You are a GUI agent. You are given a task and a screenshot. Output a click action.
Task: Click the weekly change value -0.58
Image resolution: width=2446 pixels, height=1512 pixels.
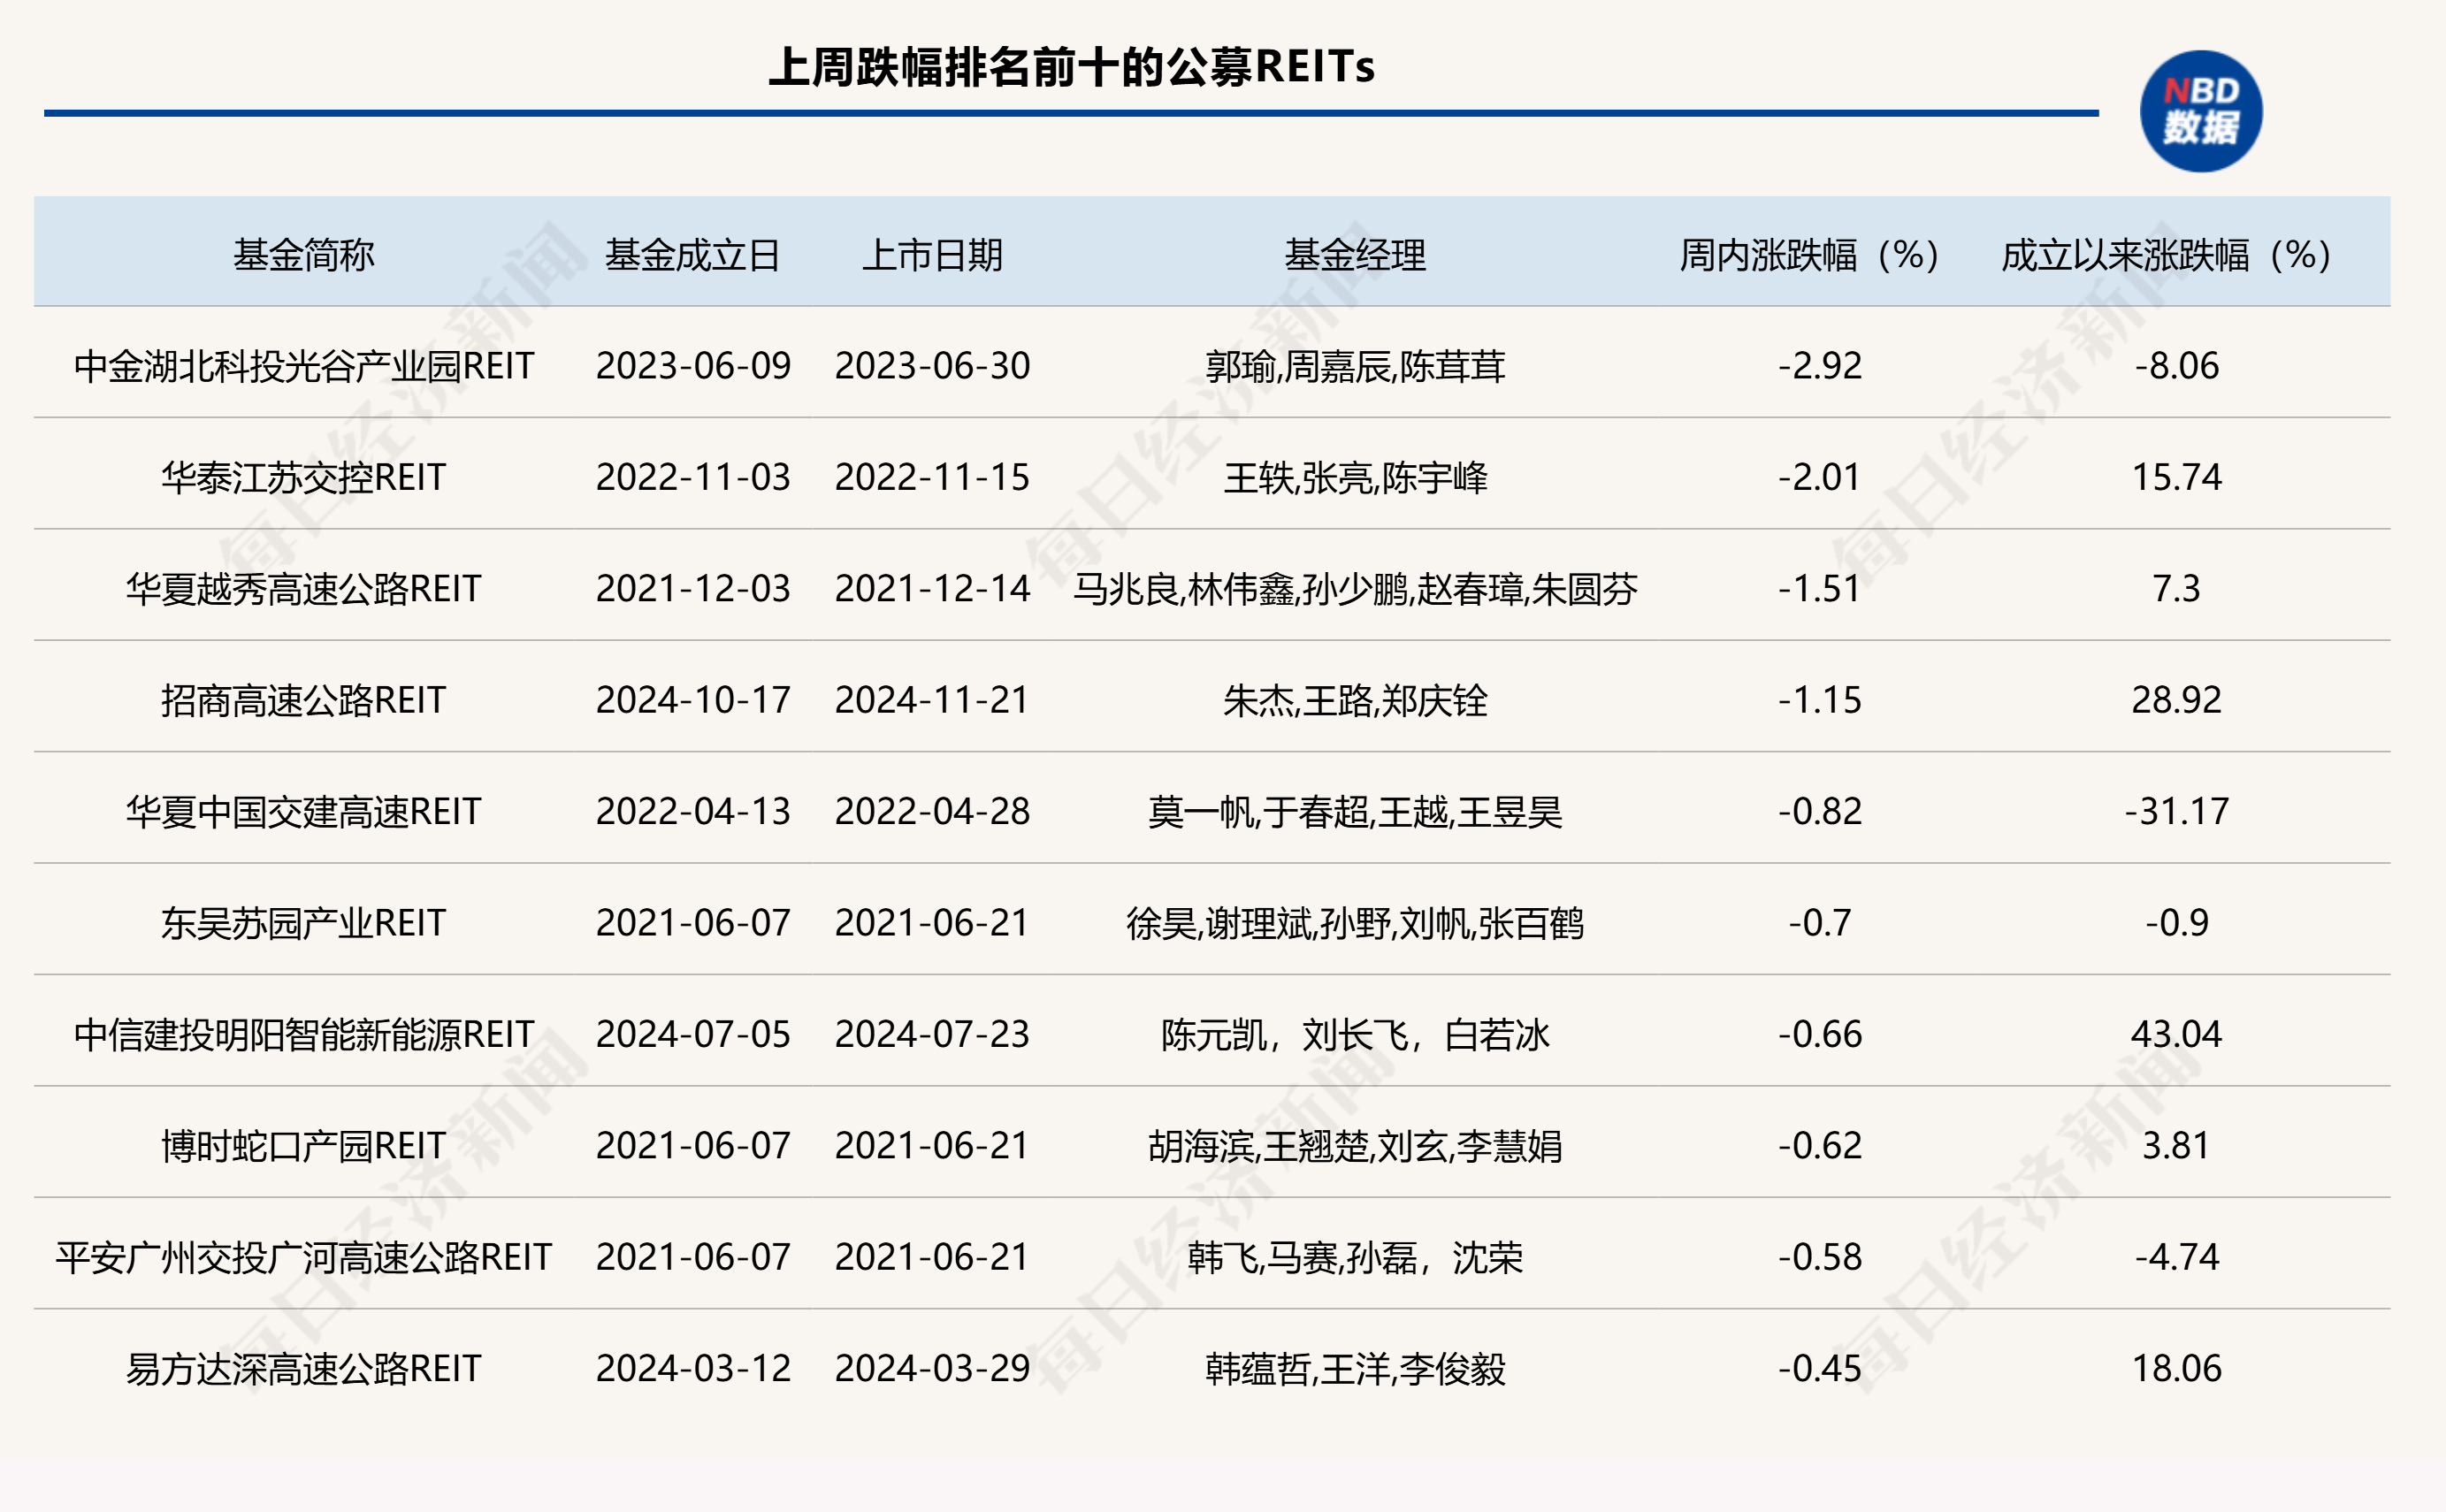(x=1819, y=1257)
